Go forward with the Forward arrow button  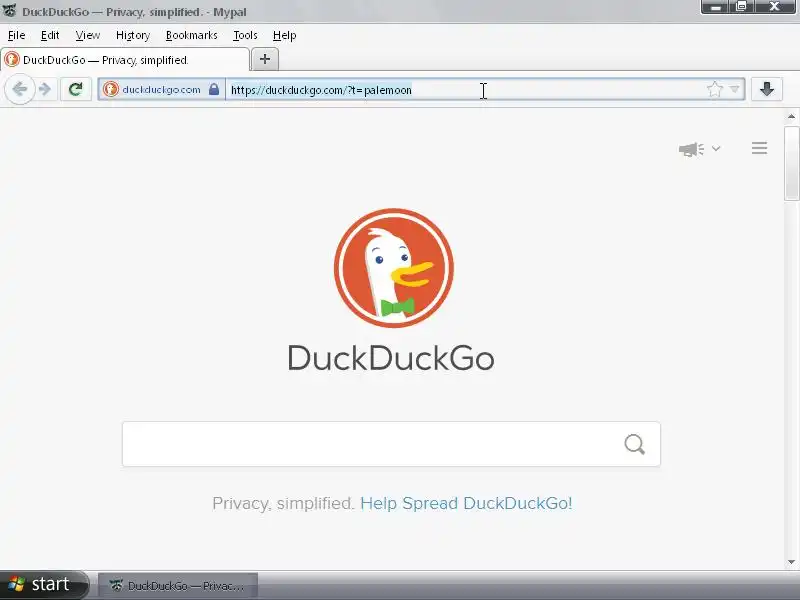click(x=45, y=89)
